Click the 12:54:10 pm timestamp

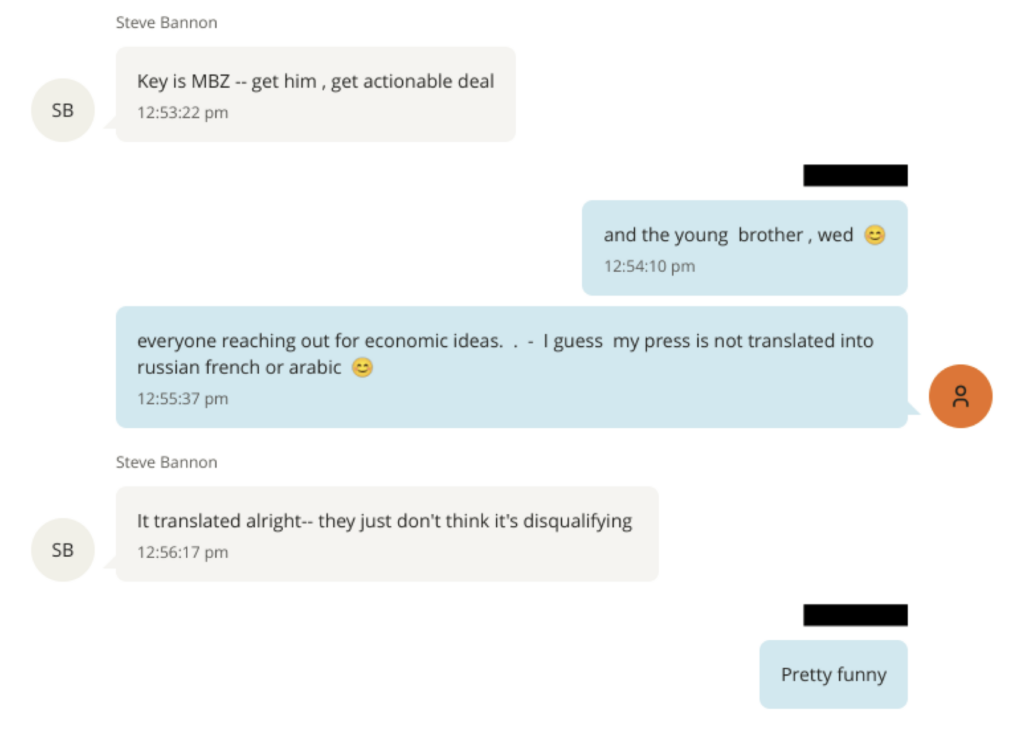coord(649,266)
